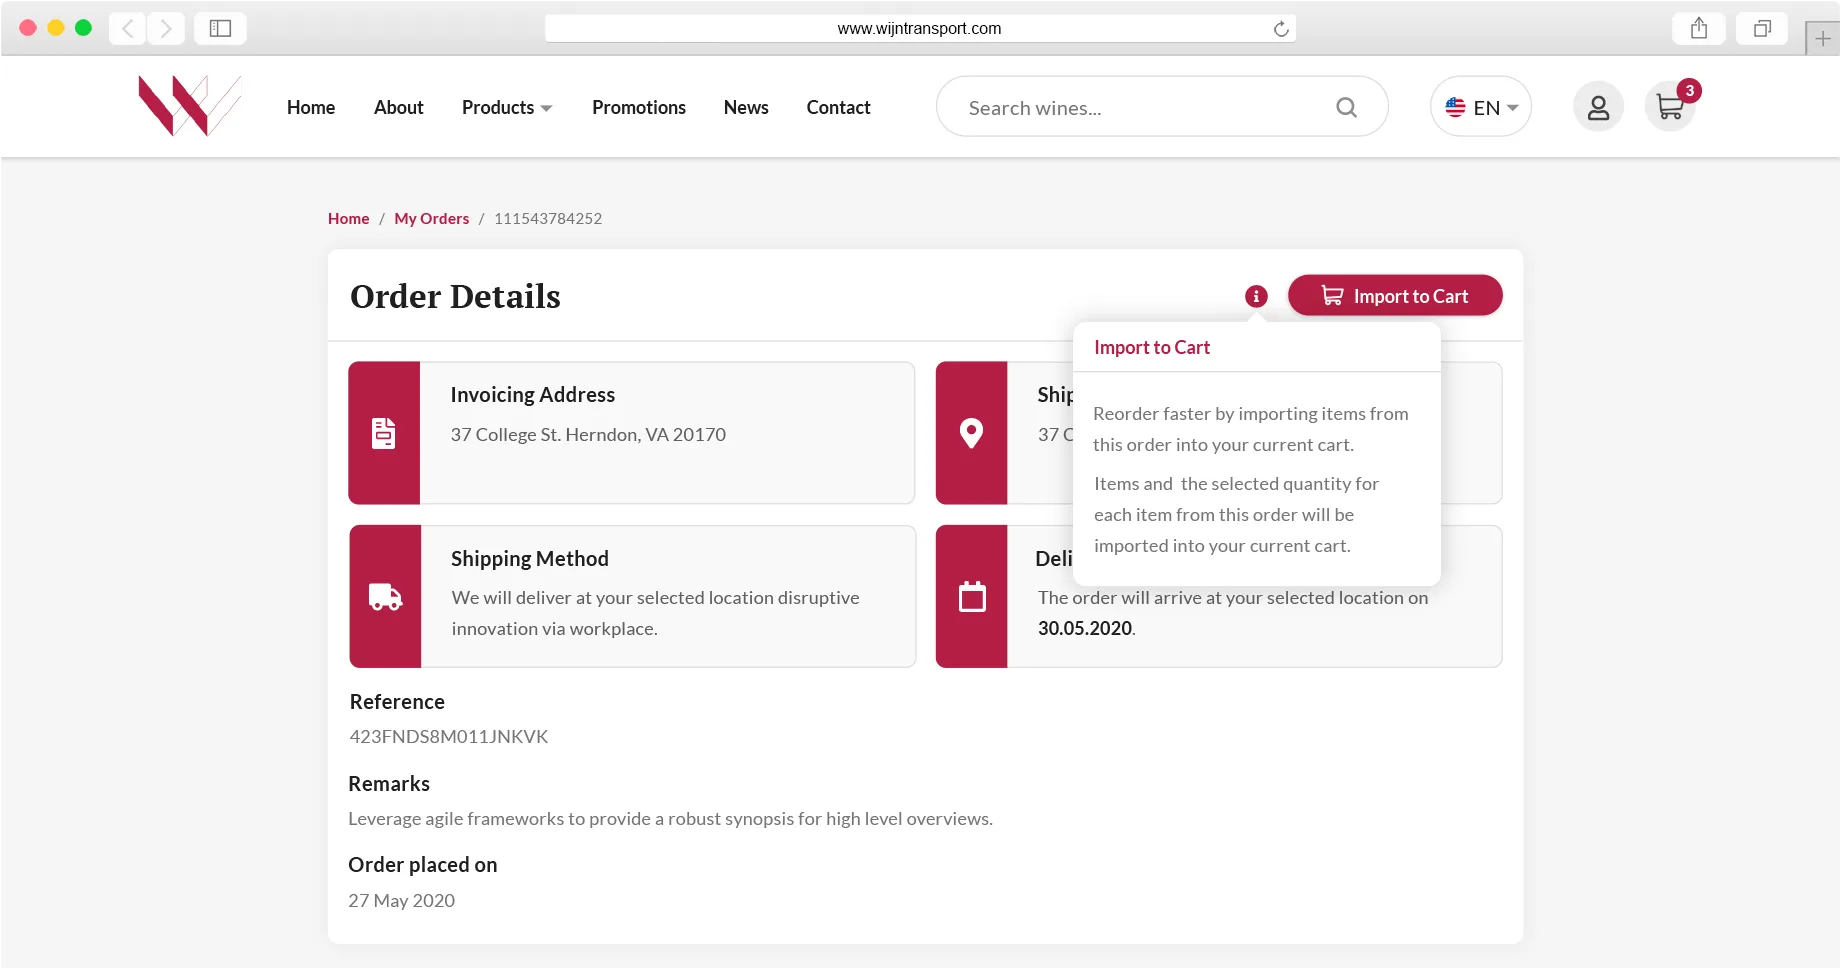
Task: Expand the Products dropdown menu
Action: point(507,107)
